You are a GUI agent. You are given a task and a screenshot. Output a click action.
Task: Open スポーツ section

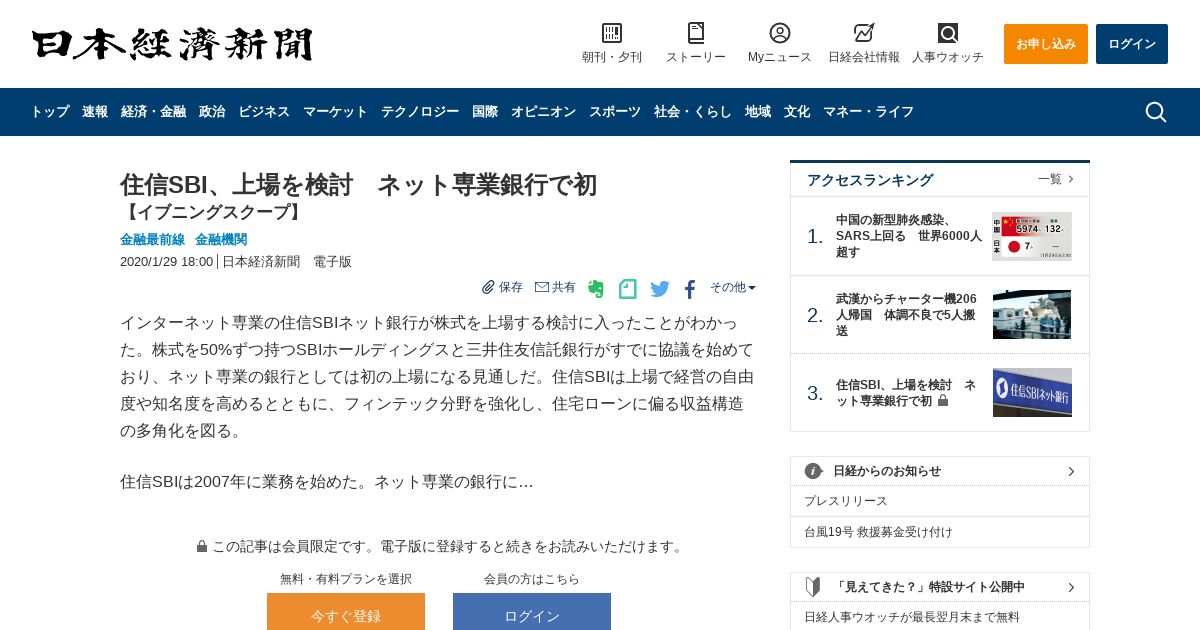(x=615, y=112)
